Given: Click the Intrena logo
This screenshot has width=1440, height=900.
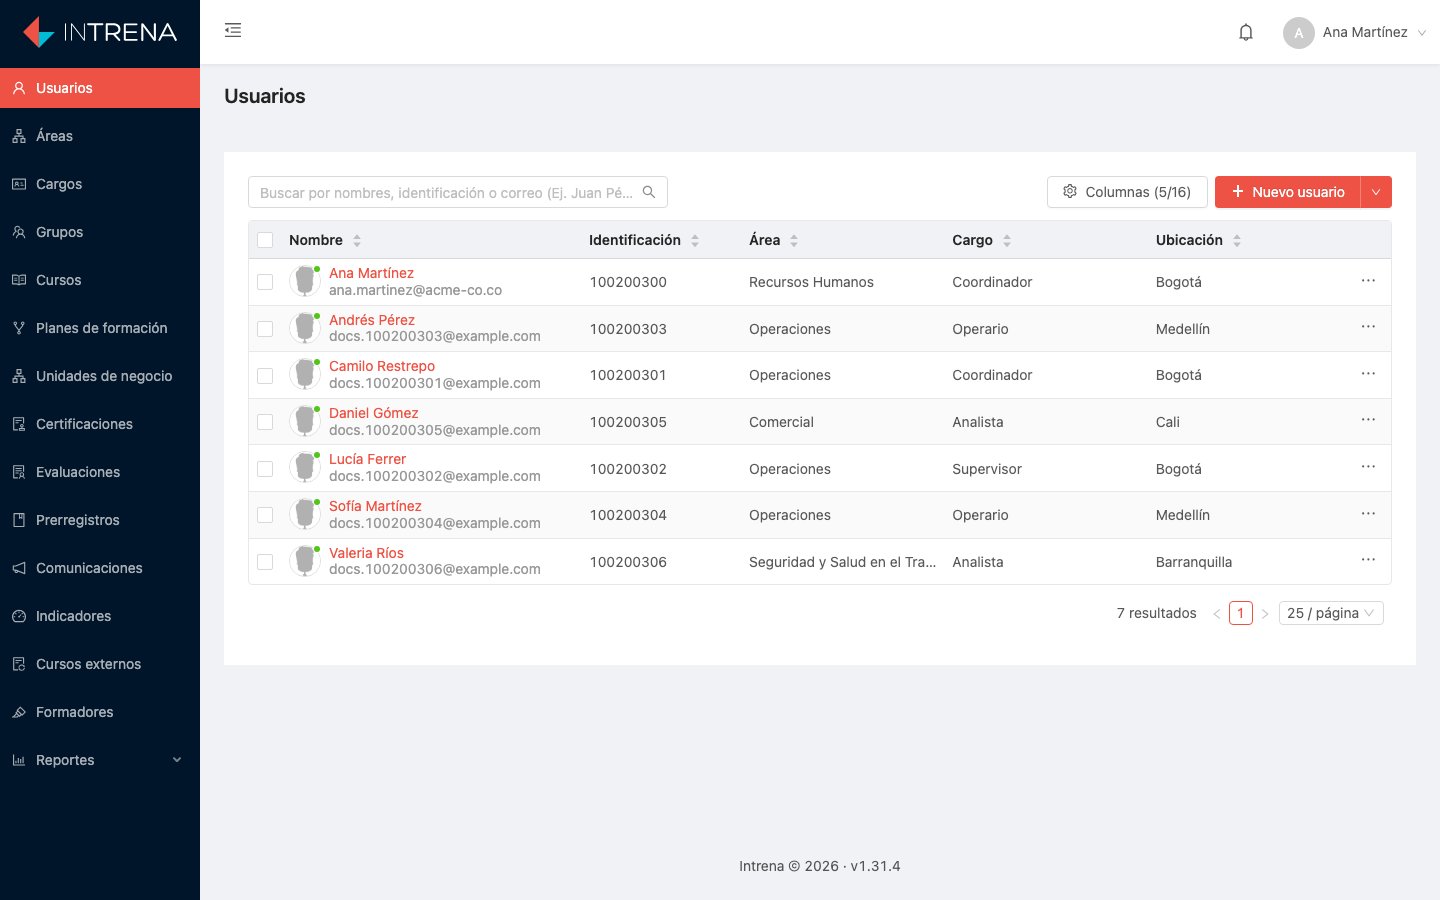Looking at the screenshot, I should pyautogui.click(x=100, y=32).
